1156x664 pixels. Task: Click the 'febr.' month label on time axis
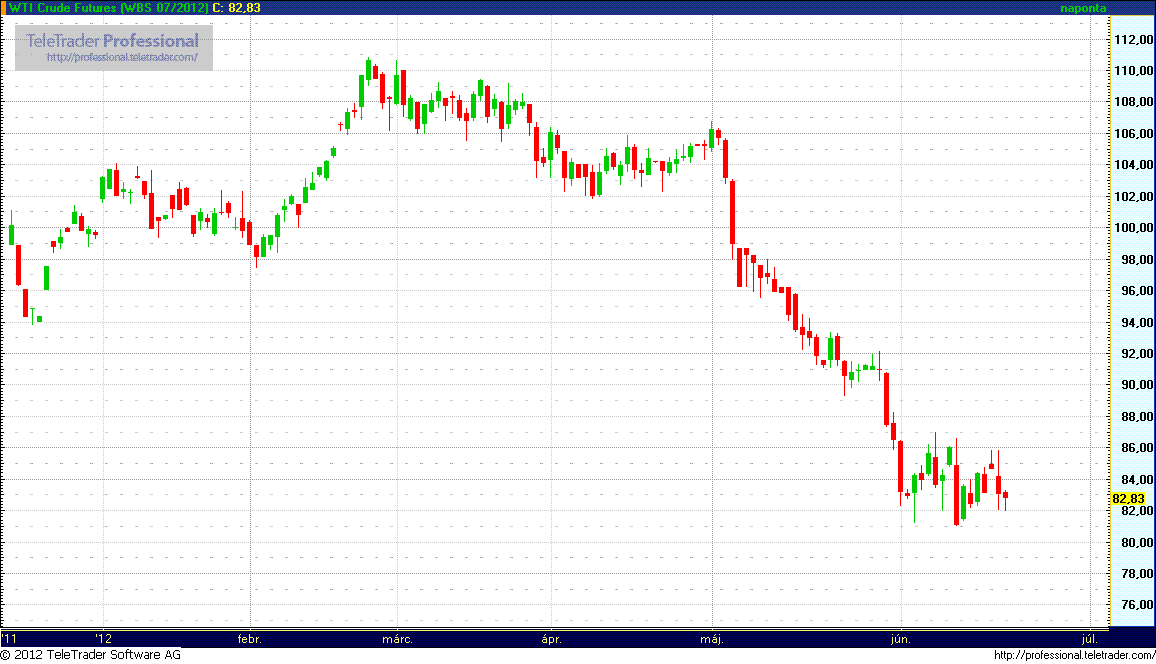(x=250, y=639)
